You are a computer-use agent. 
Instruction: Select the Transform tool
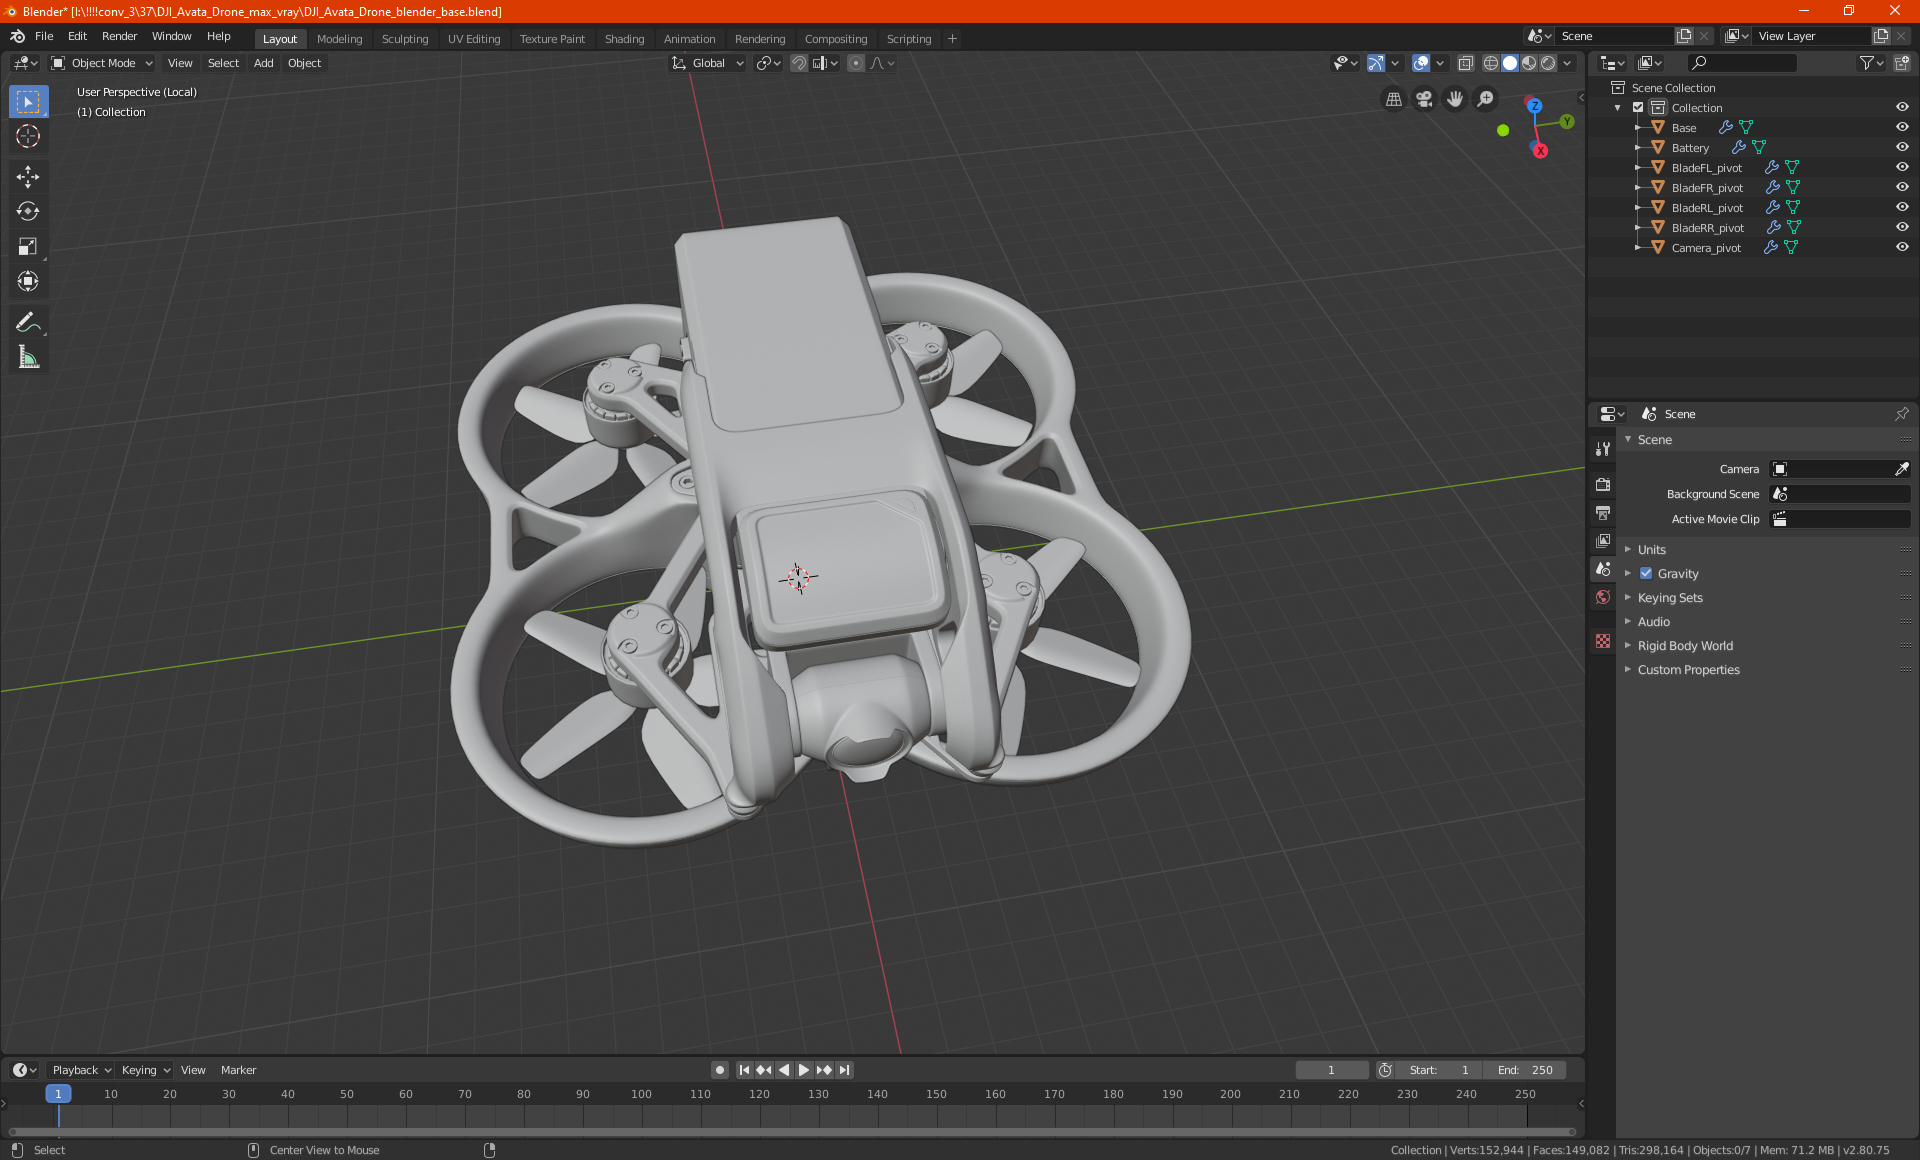[28, 282]
